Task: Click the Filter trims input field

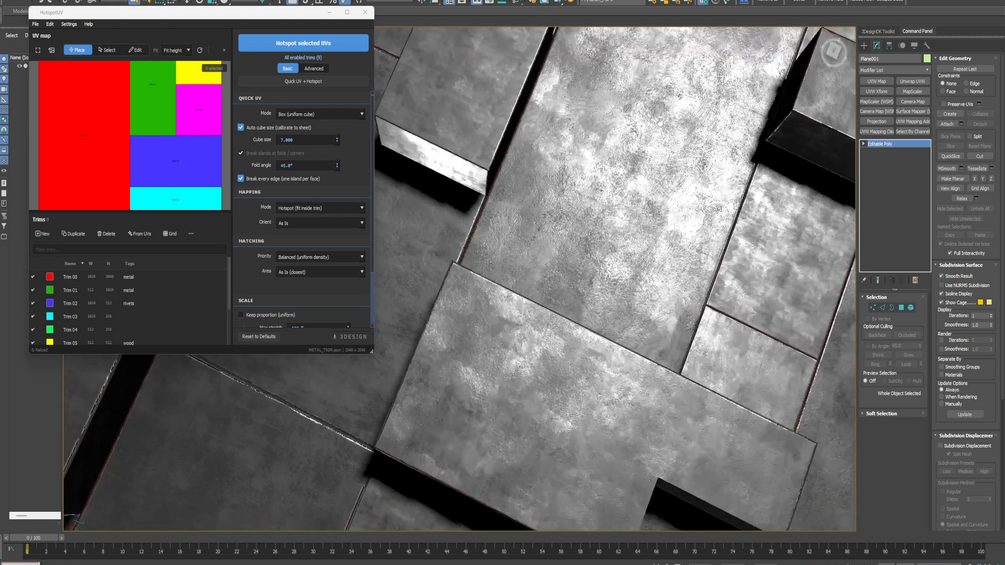Action: (x=130, y=250)
